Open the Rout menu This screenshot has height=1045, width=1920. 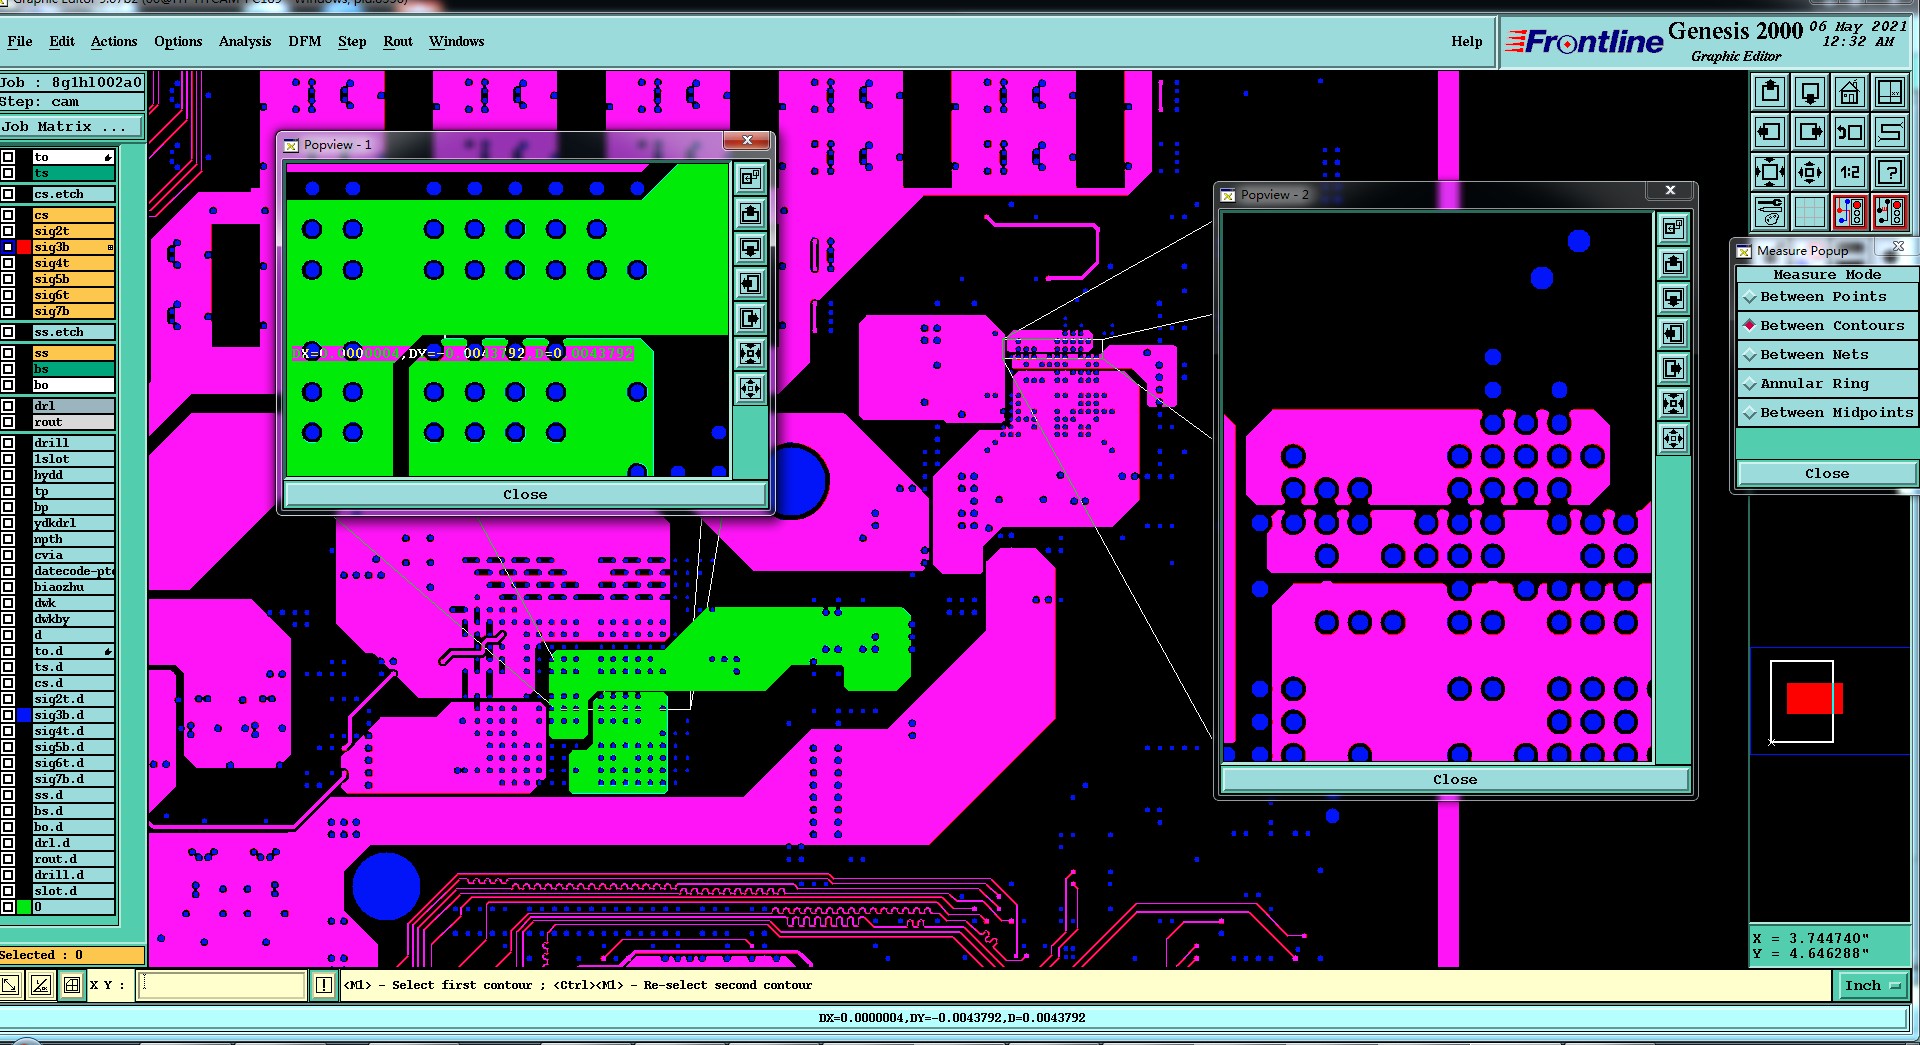[398, 41]
